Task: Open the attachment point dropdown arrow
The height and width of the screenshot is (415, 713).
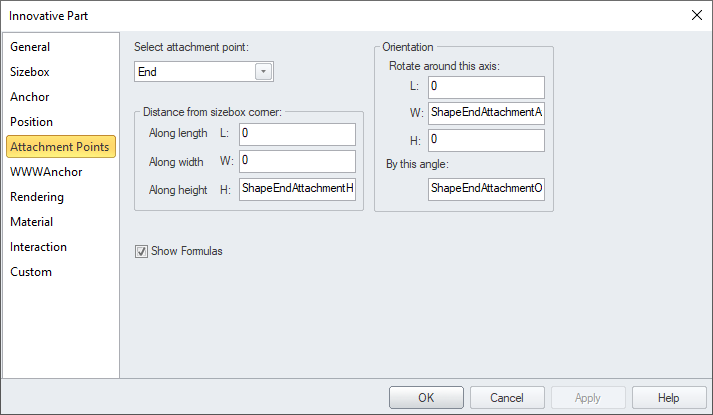Action: point(263,72)
